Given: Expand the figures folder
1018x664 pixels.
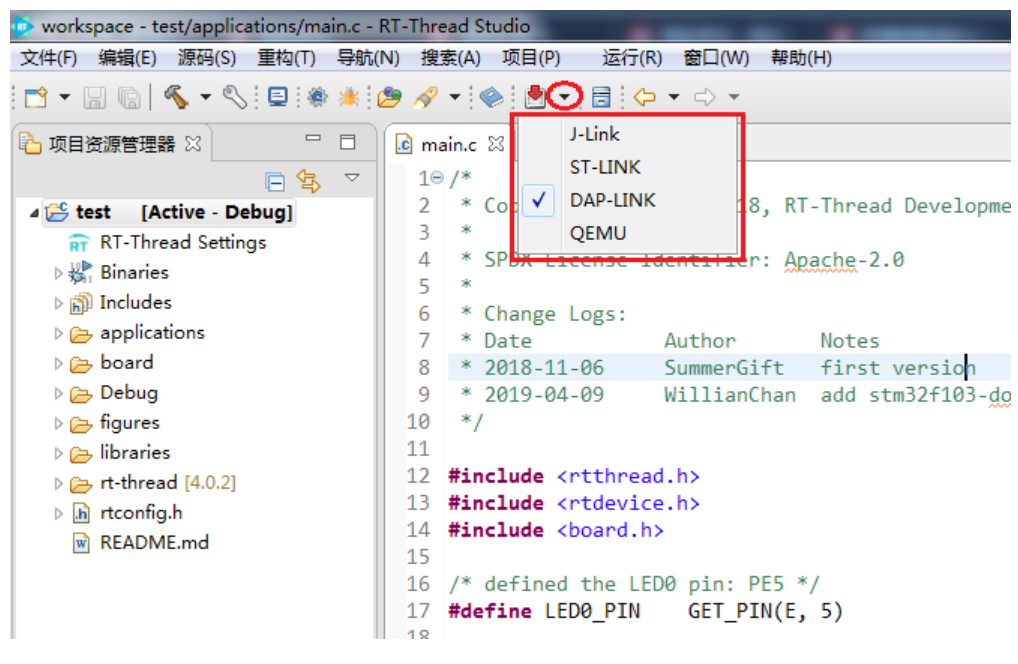Looking at the screenshot, I should point(58,424).
